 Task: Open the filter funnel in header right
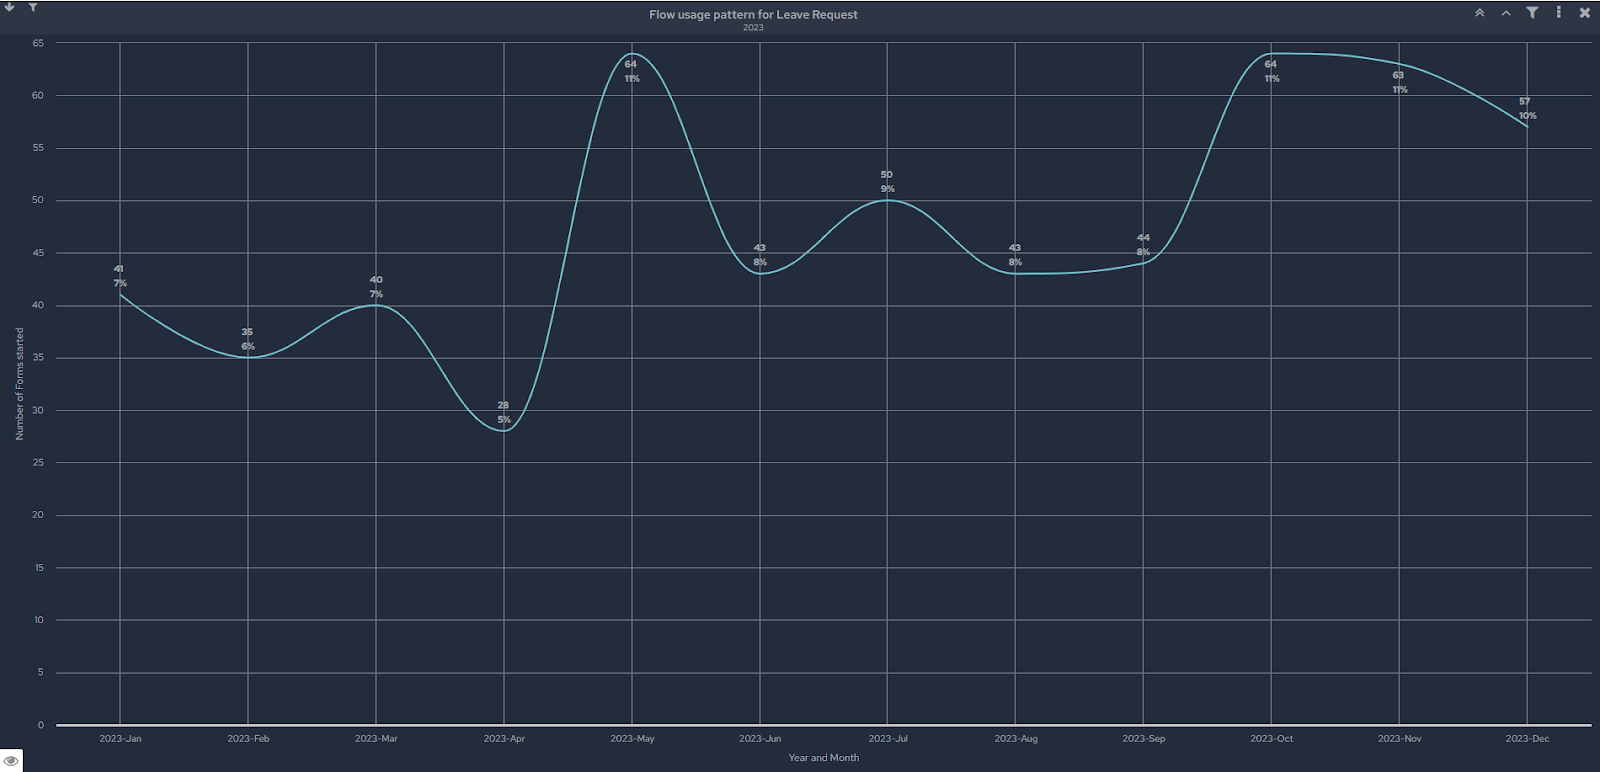point(1532,13)
